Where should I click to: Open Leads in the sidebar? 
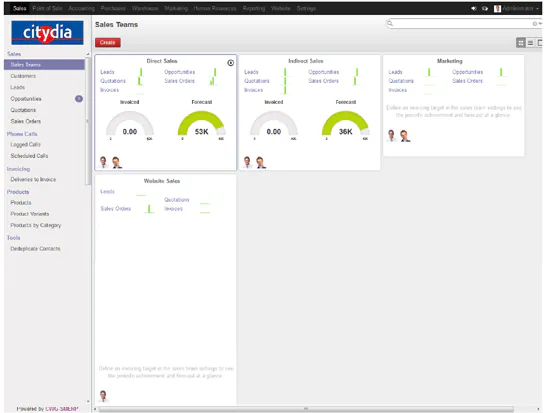pyautogui.click(x=18, y=87)
